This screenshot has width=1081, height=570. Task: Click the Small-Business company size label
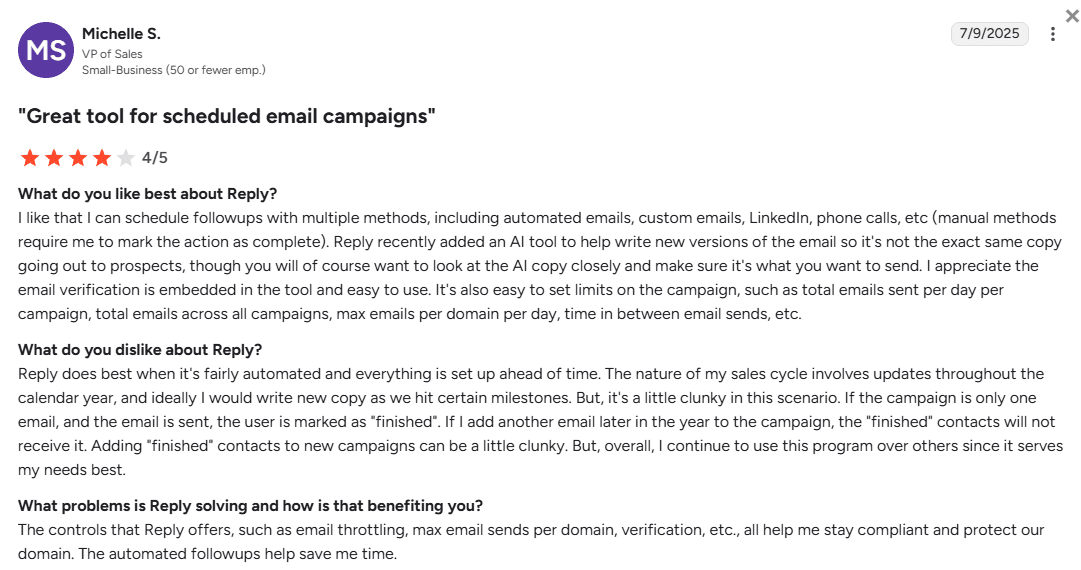coord(173,70)
